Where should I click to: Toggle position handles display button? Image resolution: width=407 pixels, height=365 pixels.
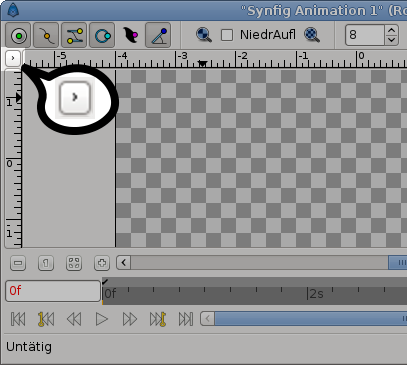click(x=18, y=35)
